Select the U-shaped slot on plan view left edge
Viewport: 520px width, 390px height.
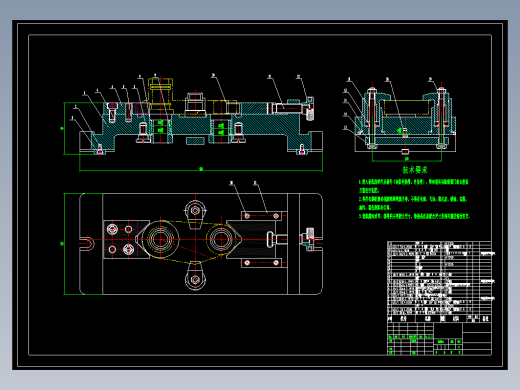(x=87, y=243)
